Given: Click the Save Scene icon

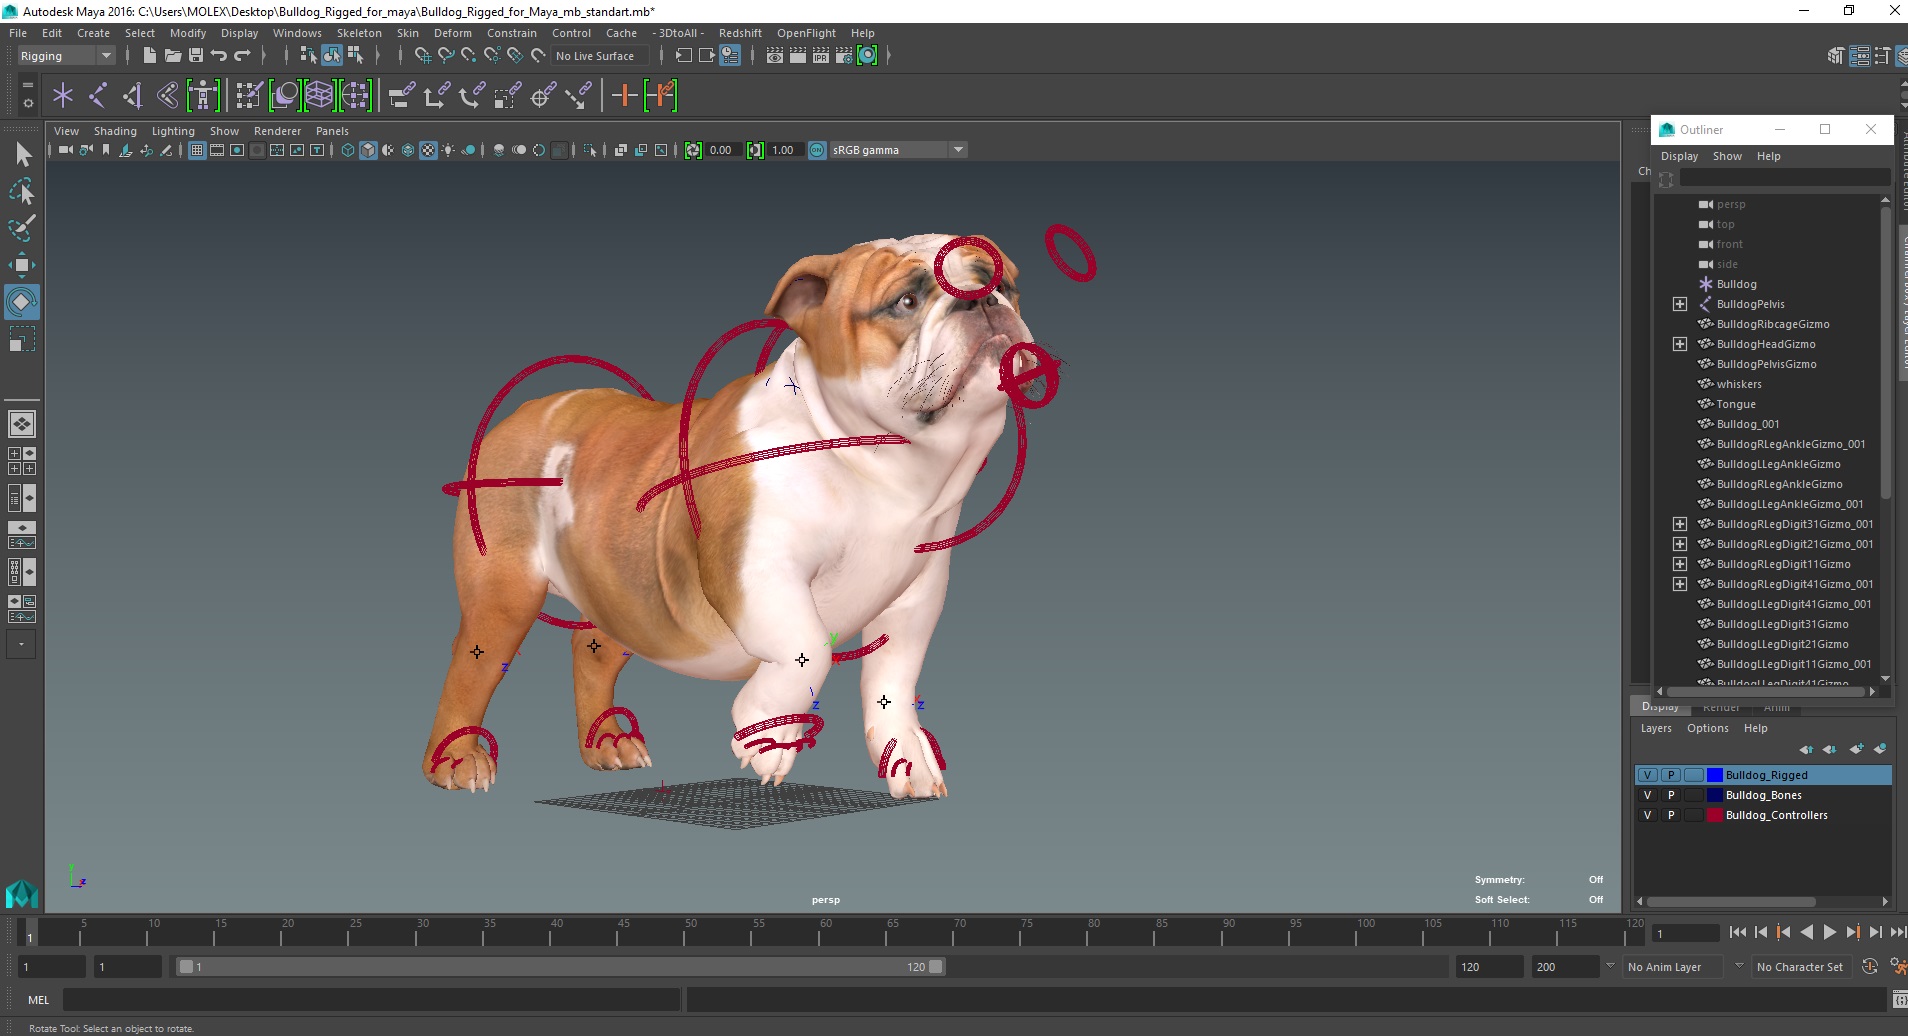Looking at the screenshot, I should [196, 56].
